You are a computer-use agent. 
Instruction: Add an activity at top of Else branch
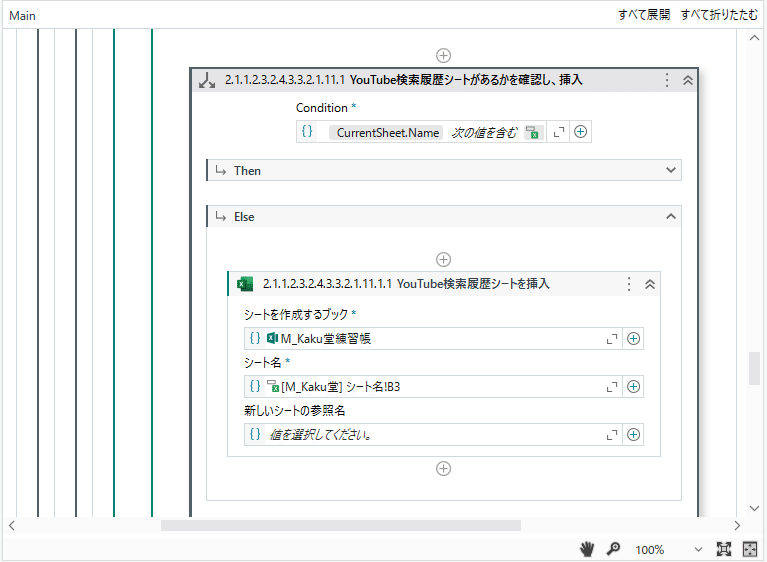pyautogui.click(x=443, y=259)
